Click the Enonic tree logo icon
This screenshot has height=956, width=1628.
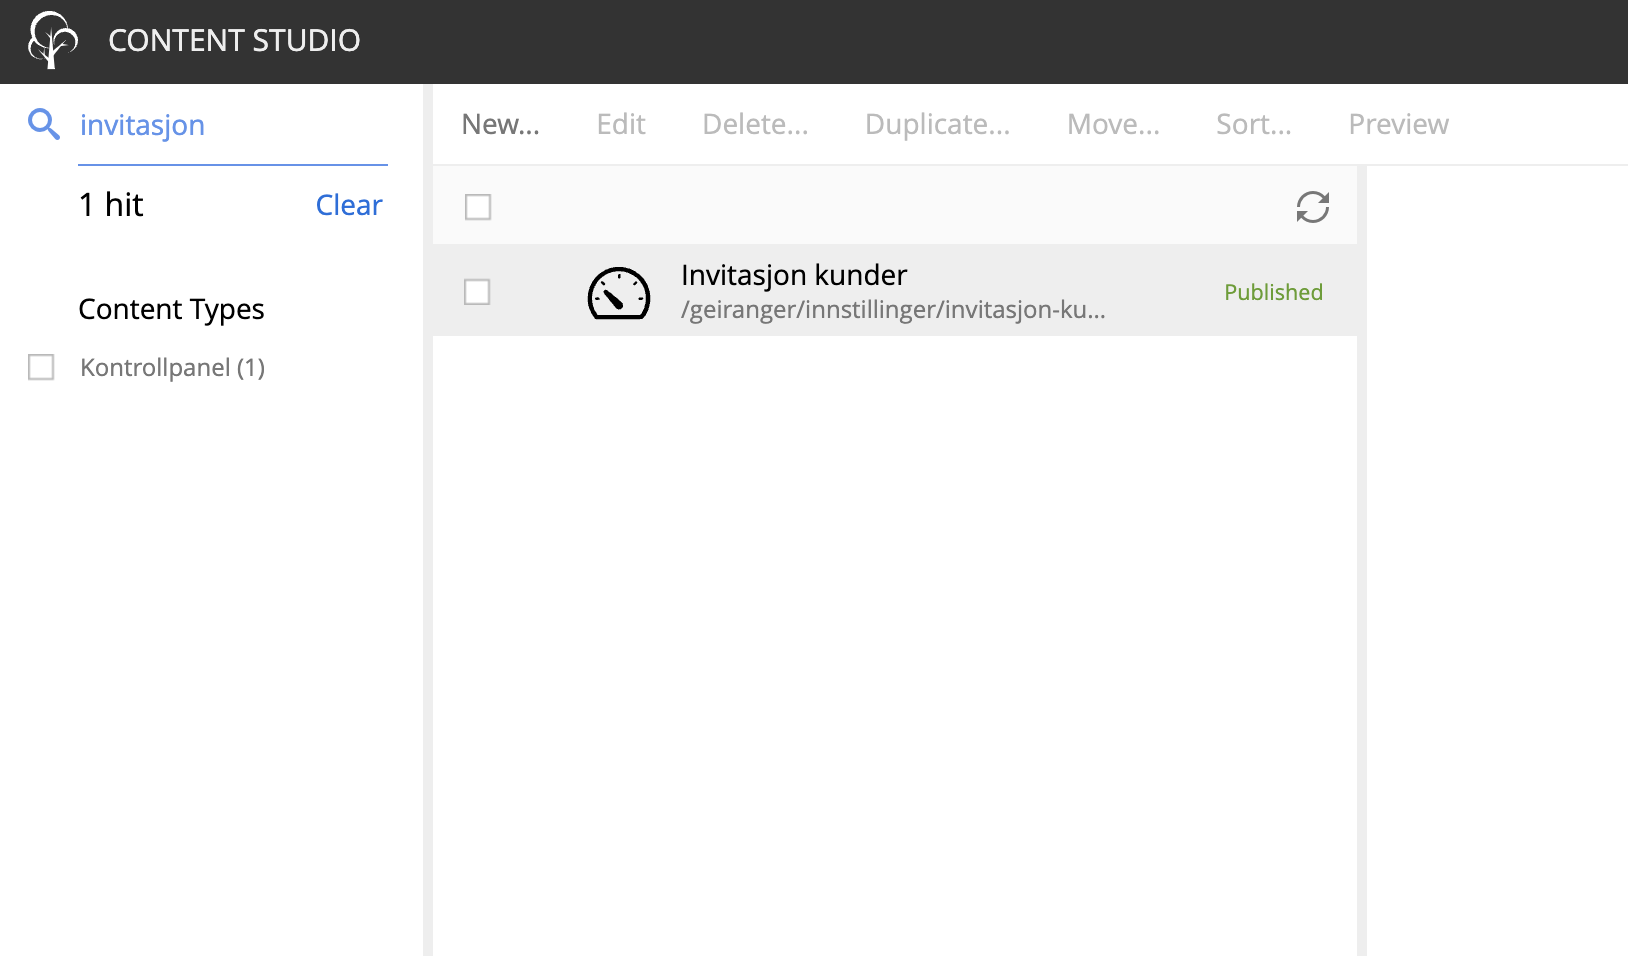coord(52,40)
